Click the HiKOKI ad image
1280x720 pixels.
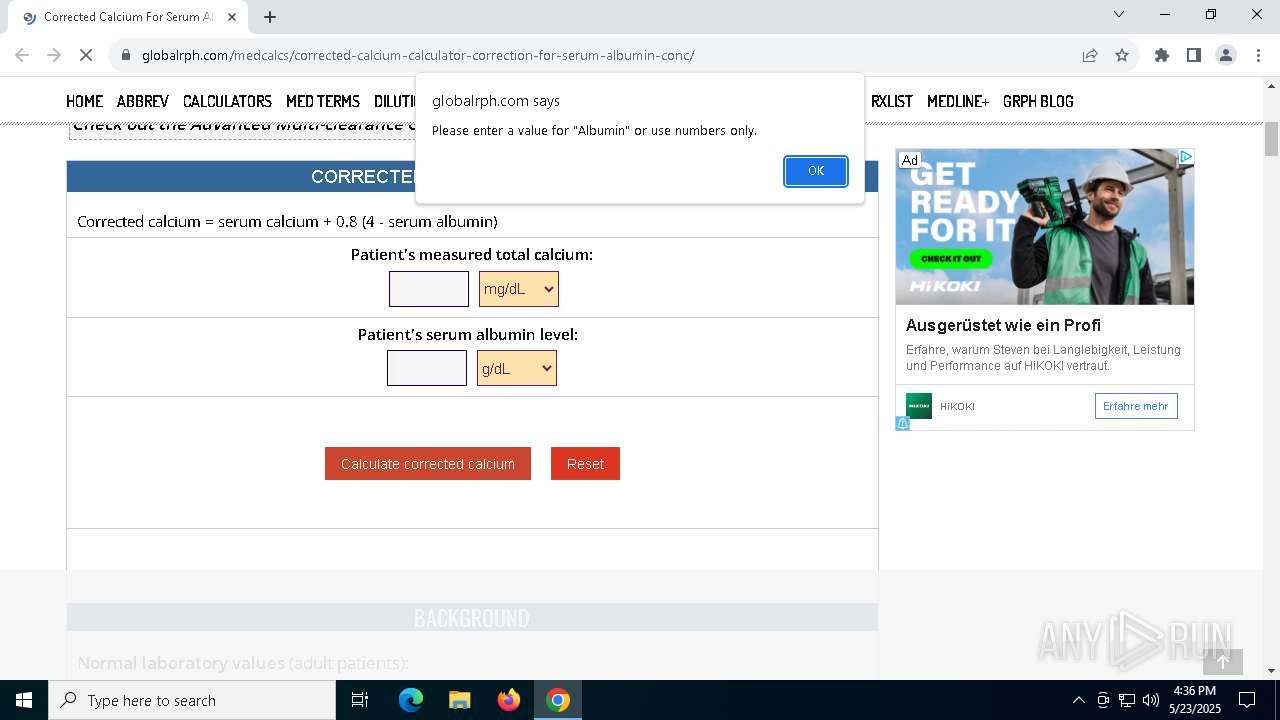tap(1045, 227)
